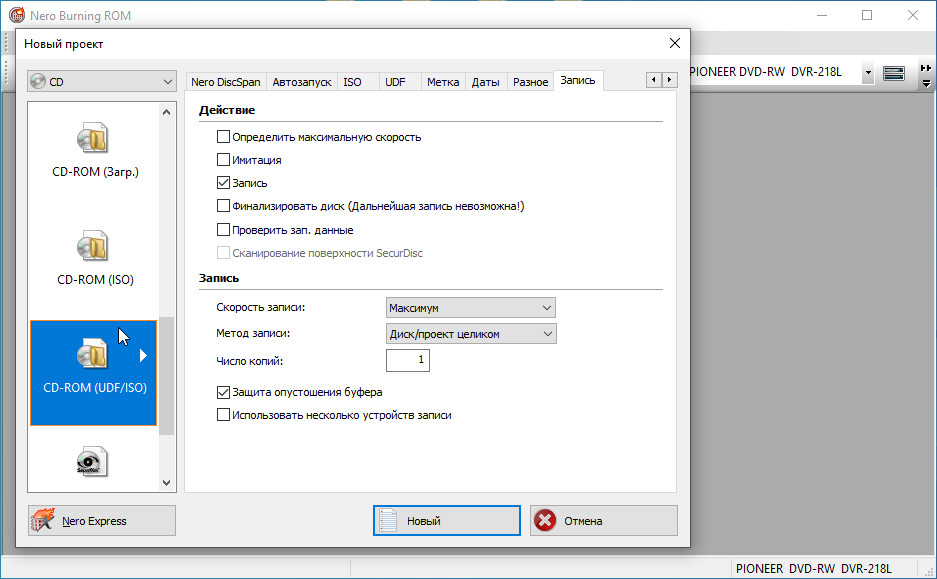Viewport: 937px width, 579px height.
Task: Select the CD-ROM (Загр.) project type
Action: pos(94,149)
